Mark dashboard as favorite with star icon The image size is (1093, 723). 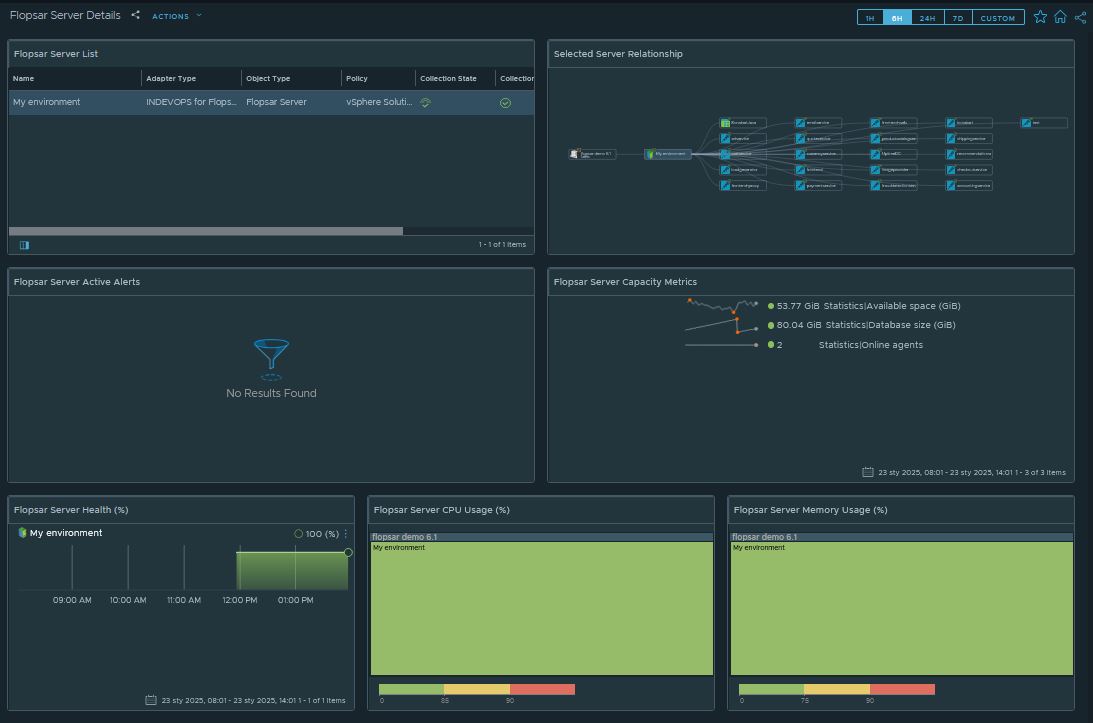1040,17
